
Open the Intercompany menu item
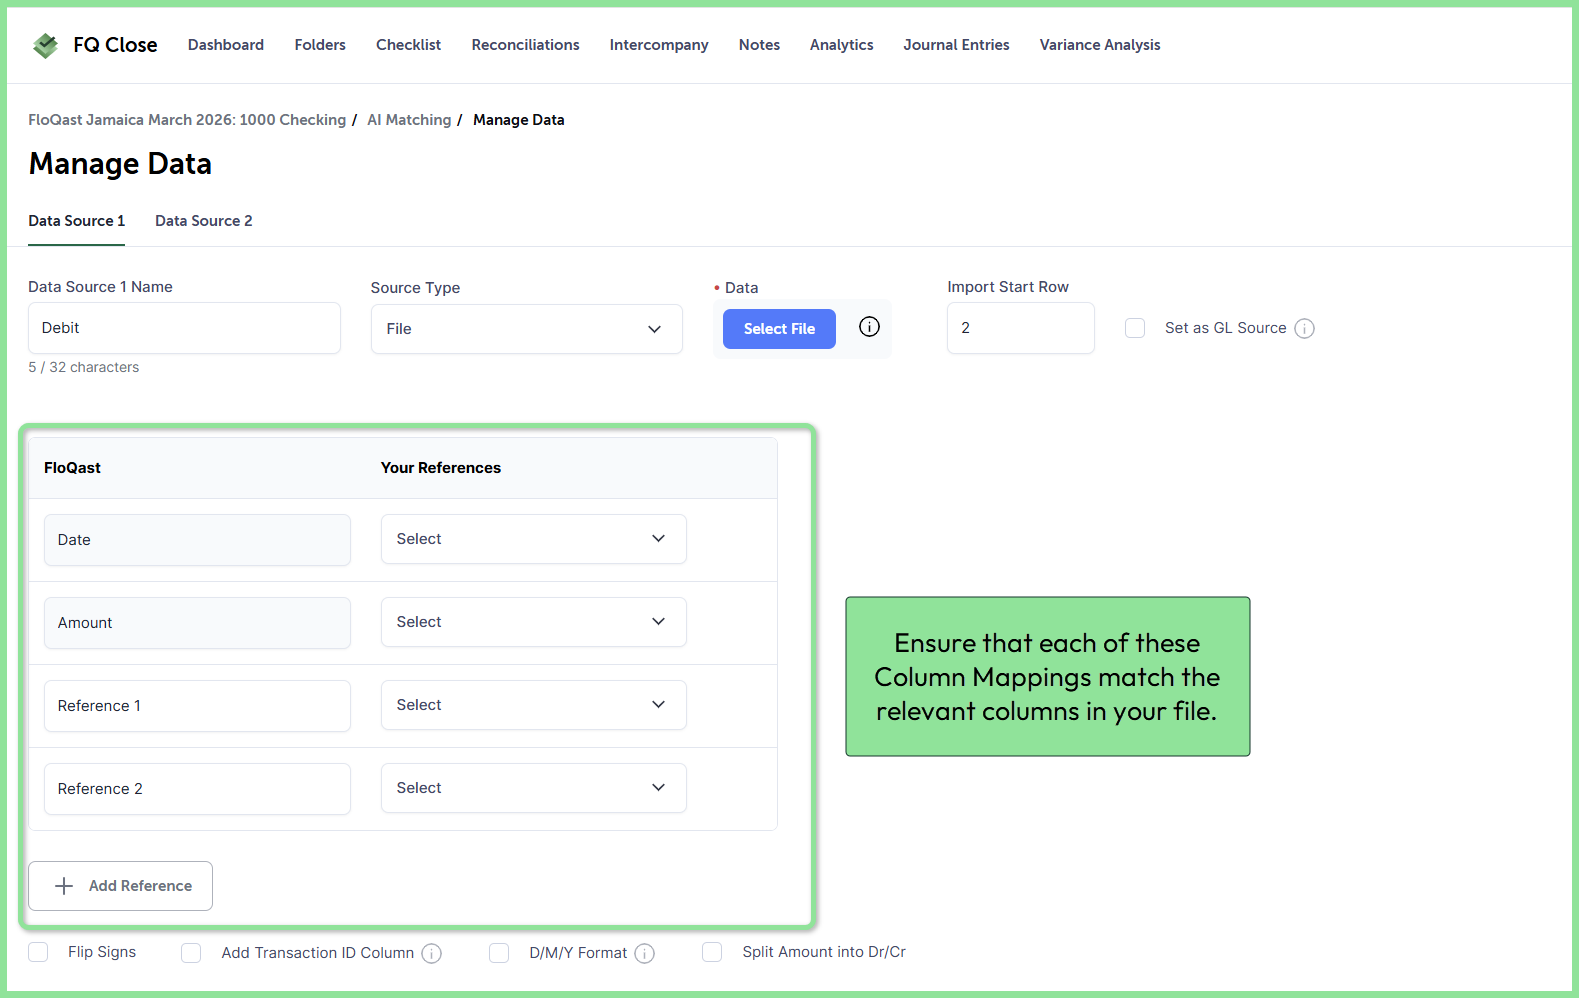point(659,45)
